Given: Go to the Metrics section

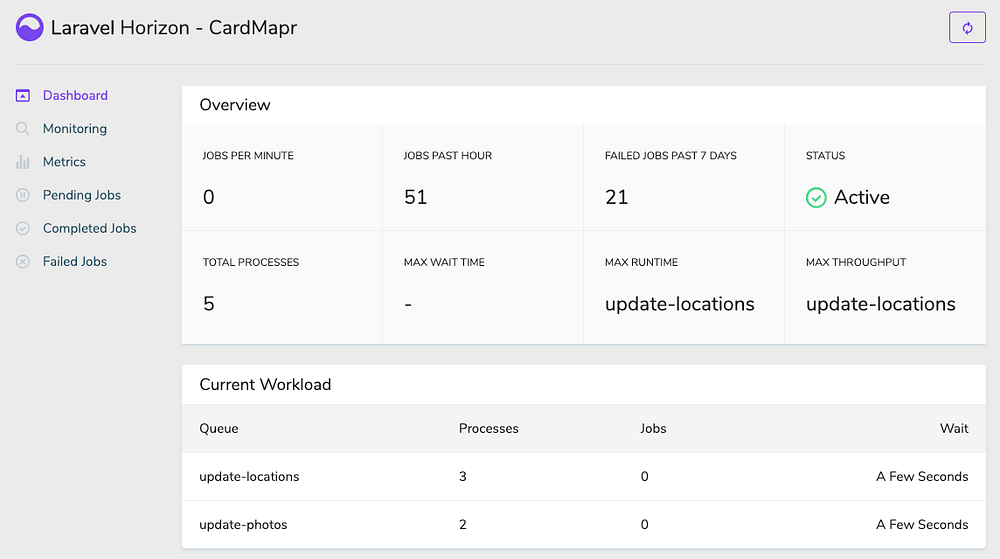Looking at the screenshot, I should point(64,162).
